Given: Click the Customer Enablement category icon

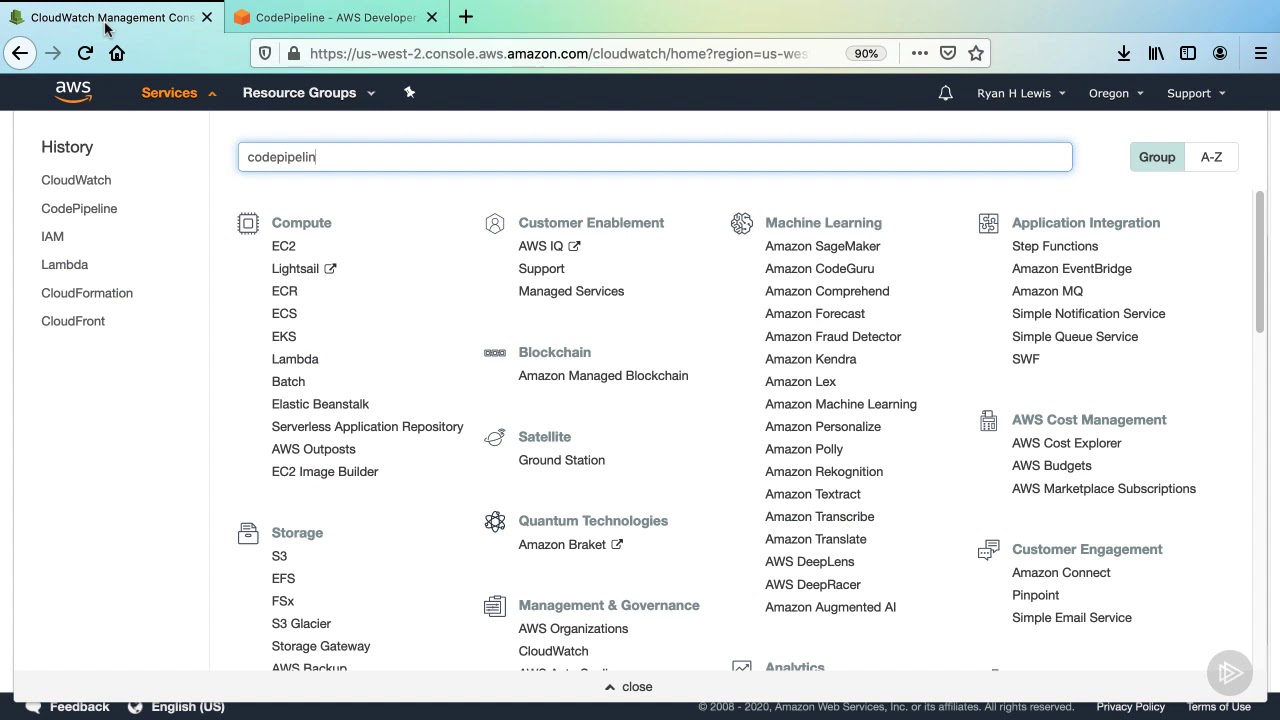Looking at the screenshot, I should pyautogui.click(x=495, y=223).
